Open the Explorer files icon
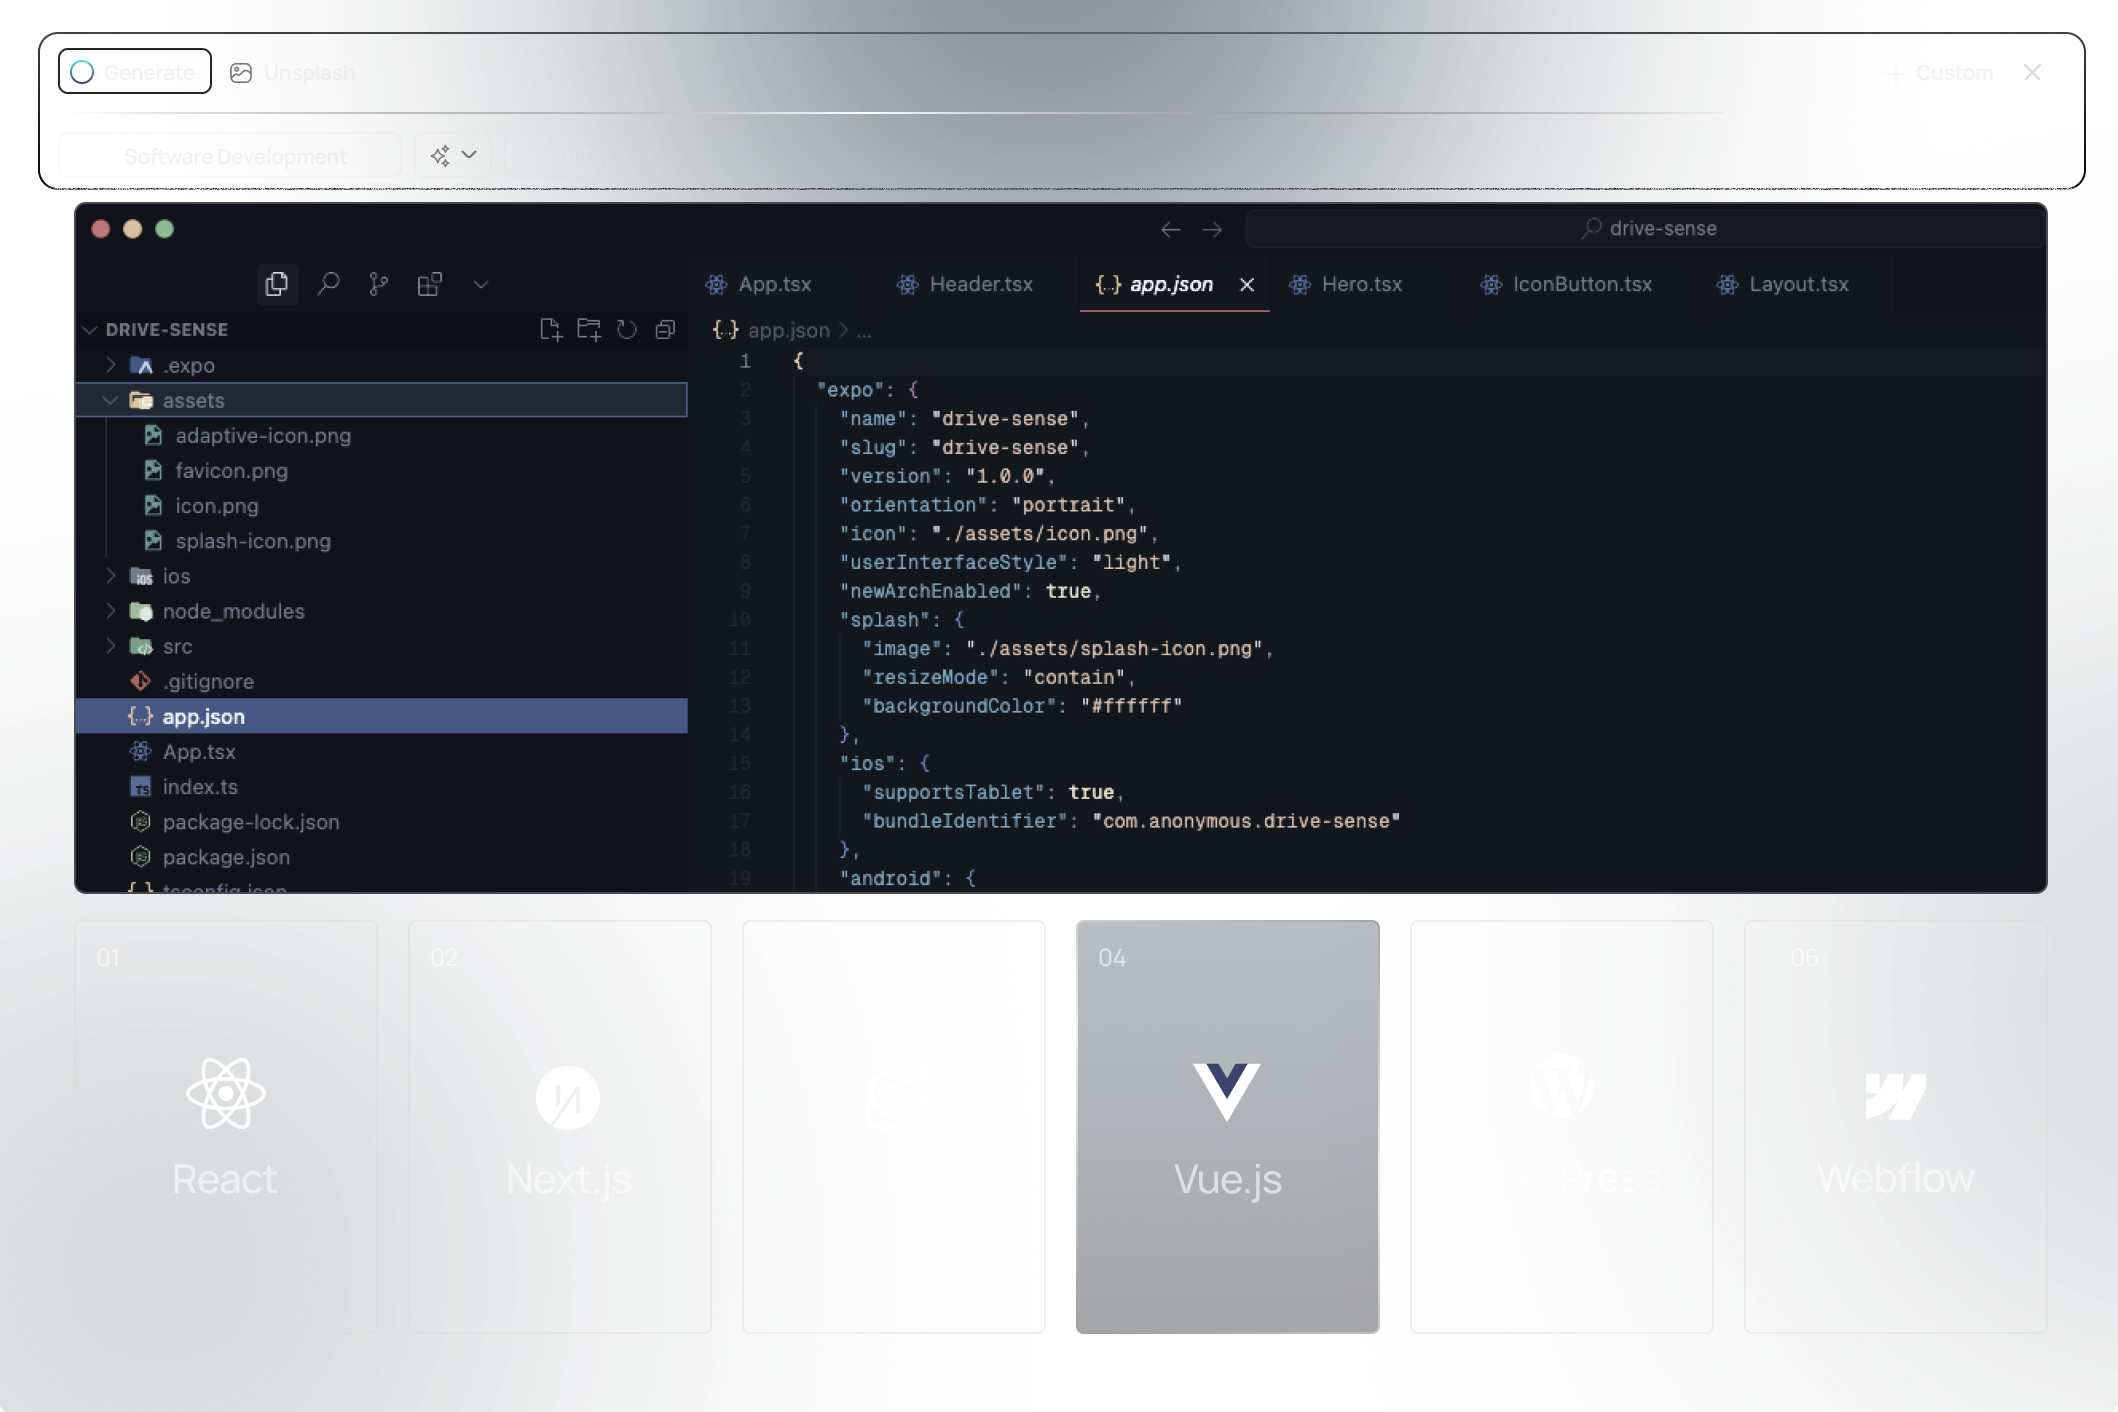 pos(277,285)
